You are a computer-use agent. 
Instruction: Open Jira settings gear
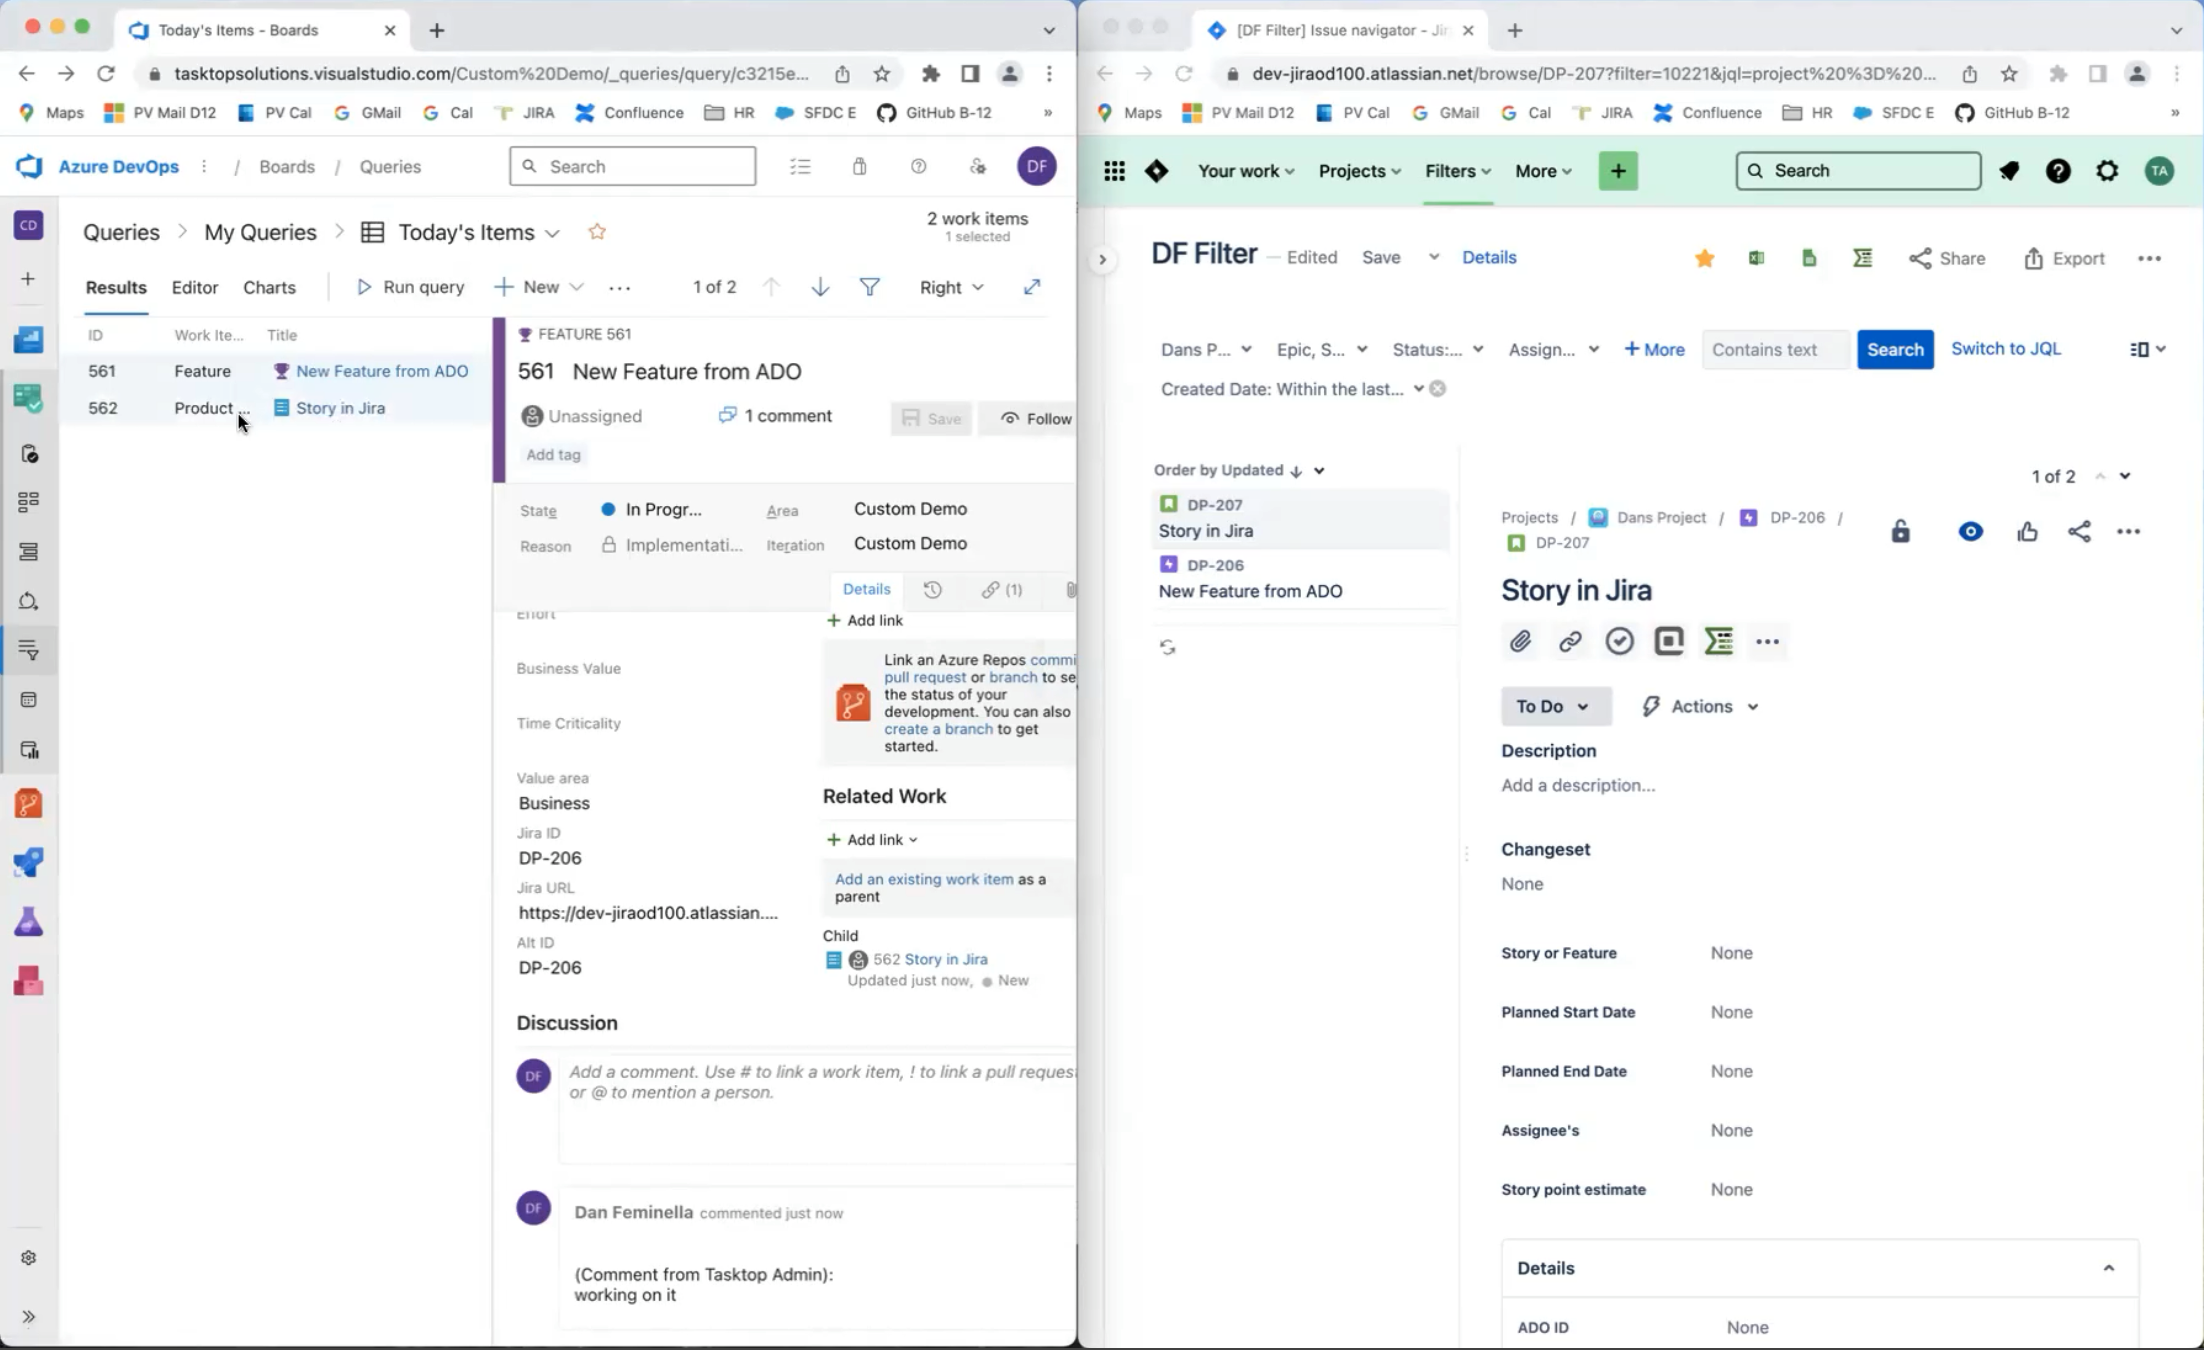pyautogui.click(x=2107, y=171)
